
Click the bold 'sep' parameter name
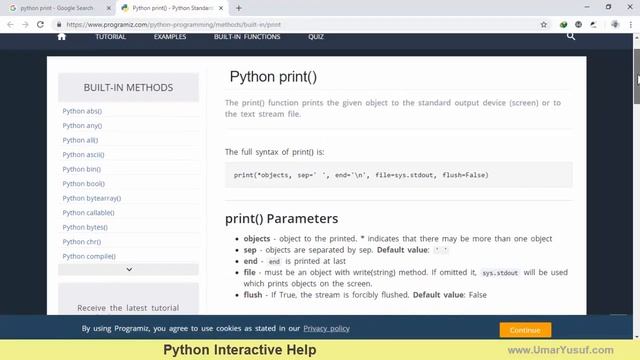point(250,250)
